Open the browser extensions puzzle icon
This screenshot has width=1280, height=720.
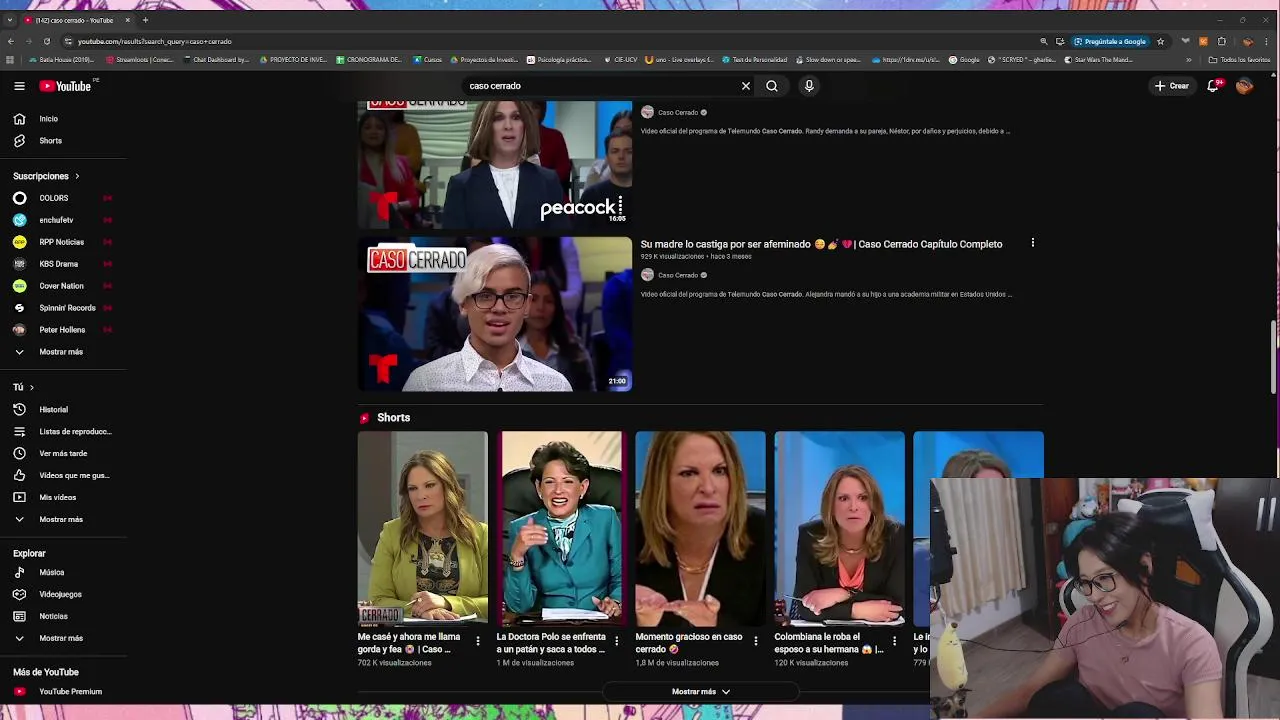coord(1221,41)
